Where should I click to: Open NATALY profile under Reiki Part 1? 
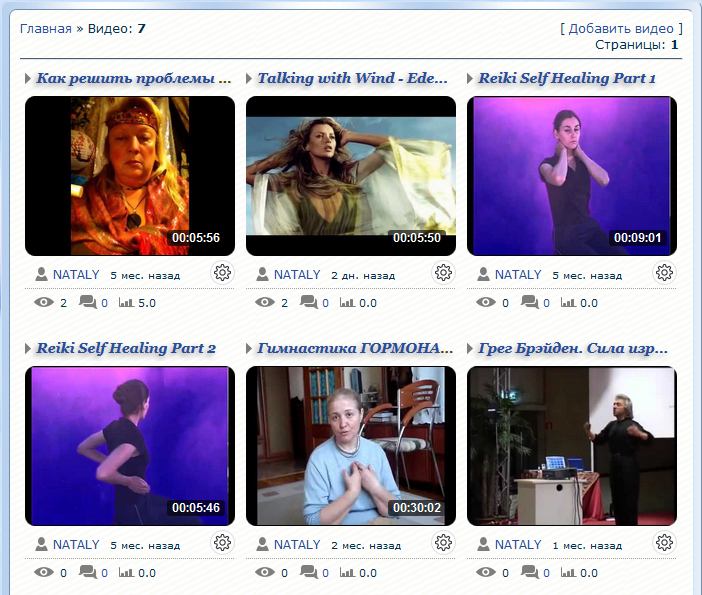coord(518,274)
